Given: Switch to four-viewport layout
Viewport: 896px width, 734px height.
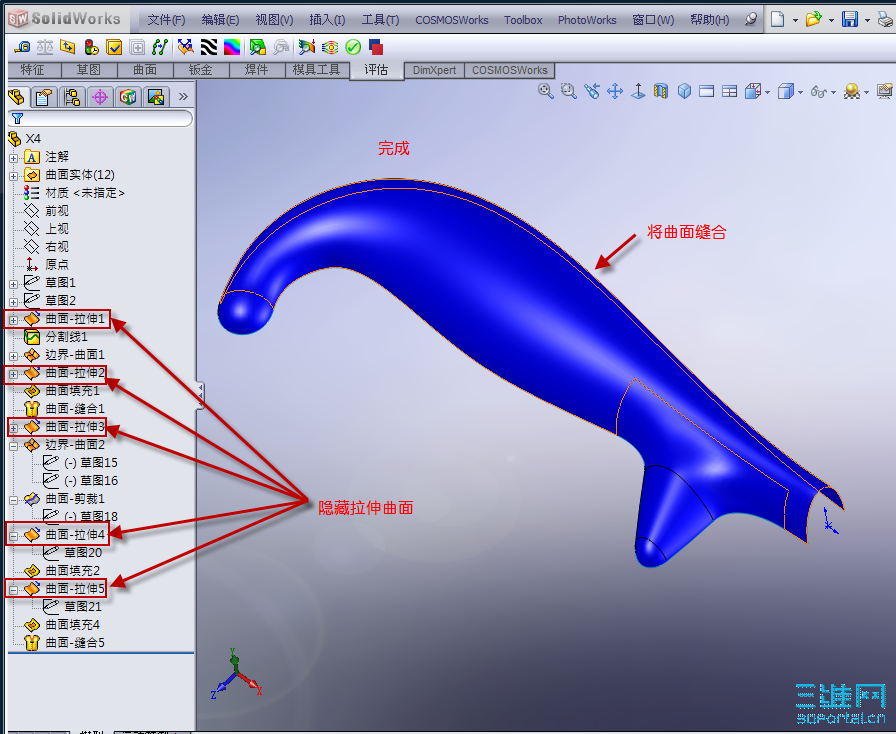Looking at the screenshot, I should click(730, 91).
